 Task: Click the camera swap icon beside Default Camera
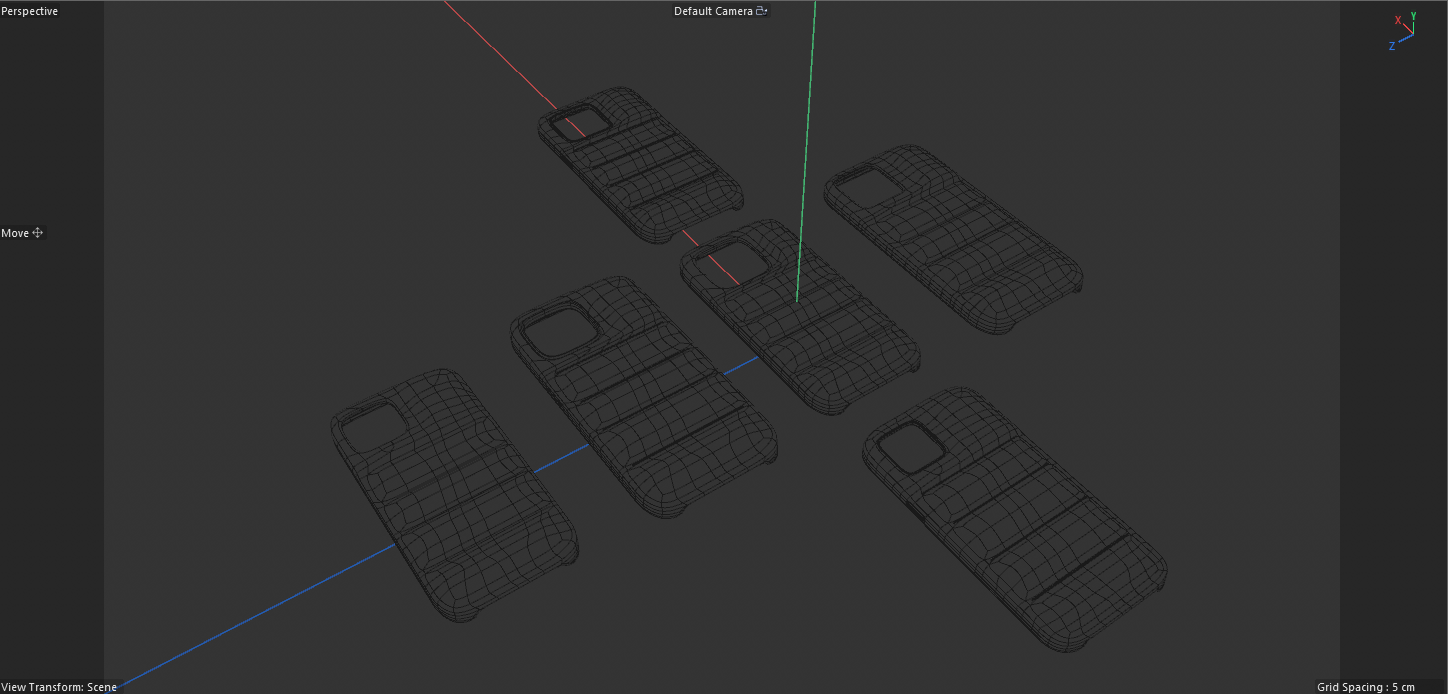click(x=761, y=11)
